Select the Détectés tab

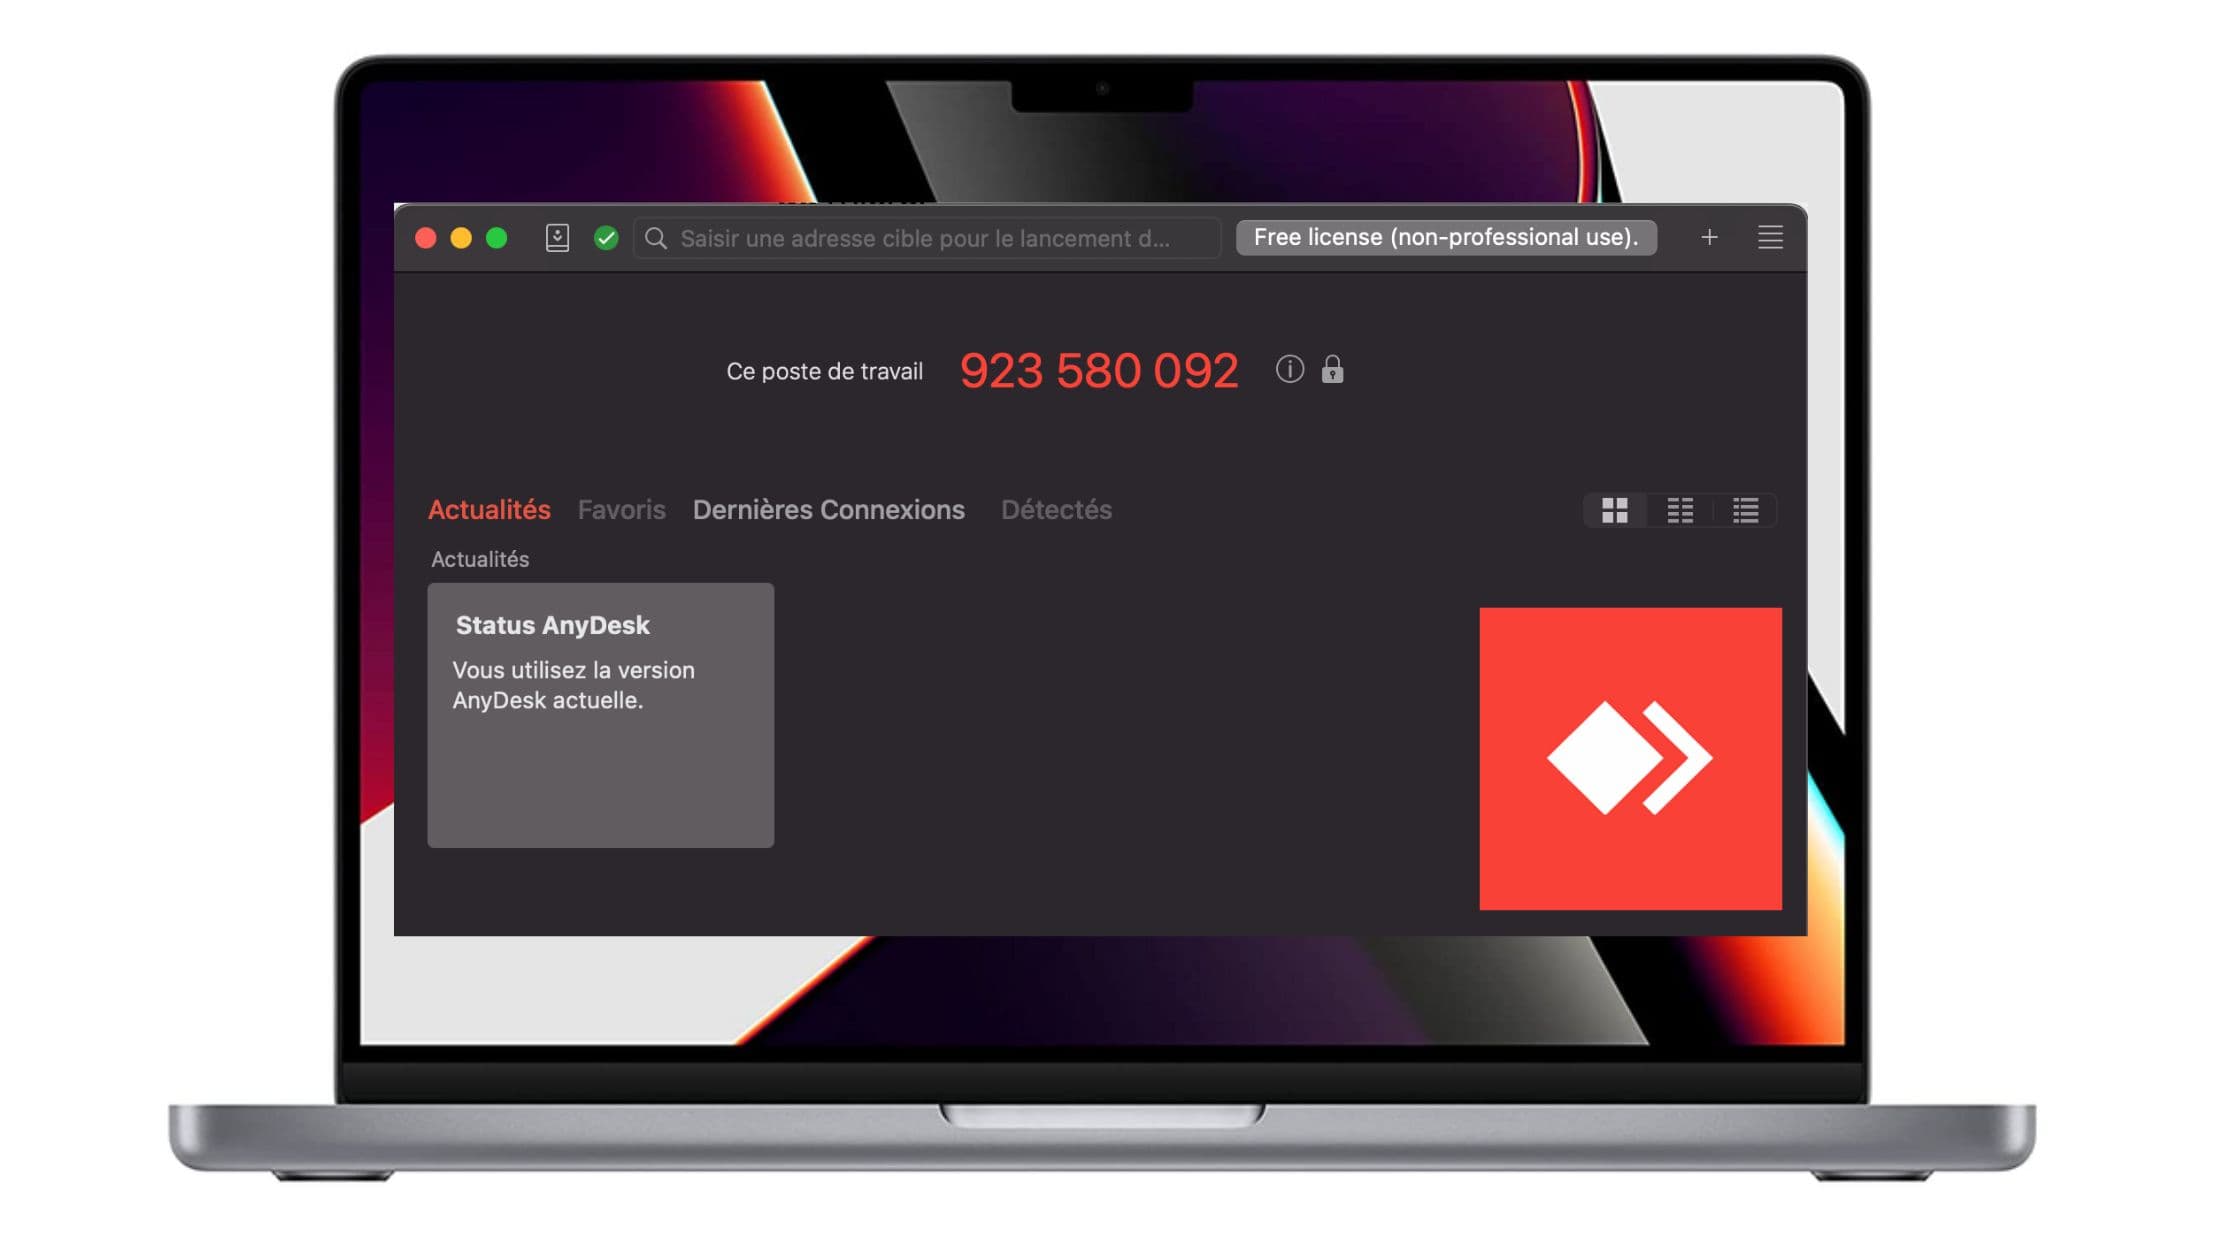pyautogui.click(x=1055, y=509)
